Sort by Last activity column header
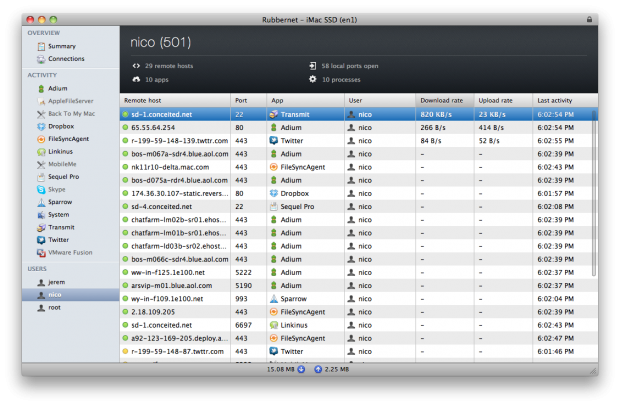620x406 pixels. click(x=565, y=100)
